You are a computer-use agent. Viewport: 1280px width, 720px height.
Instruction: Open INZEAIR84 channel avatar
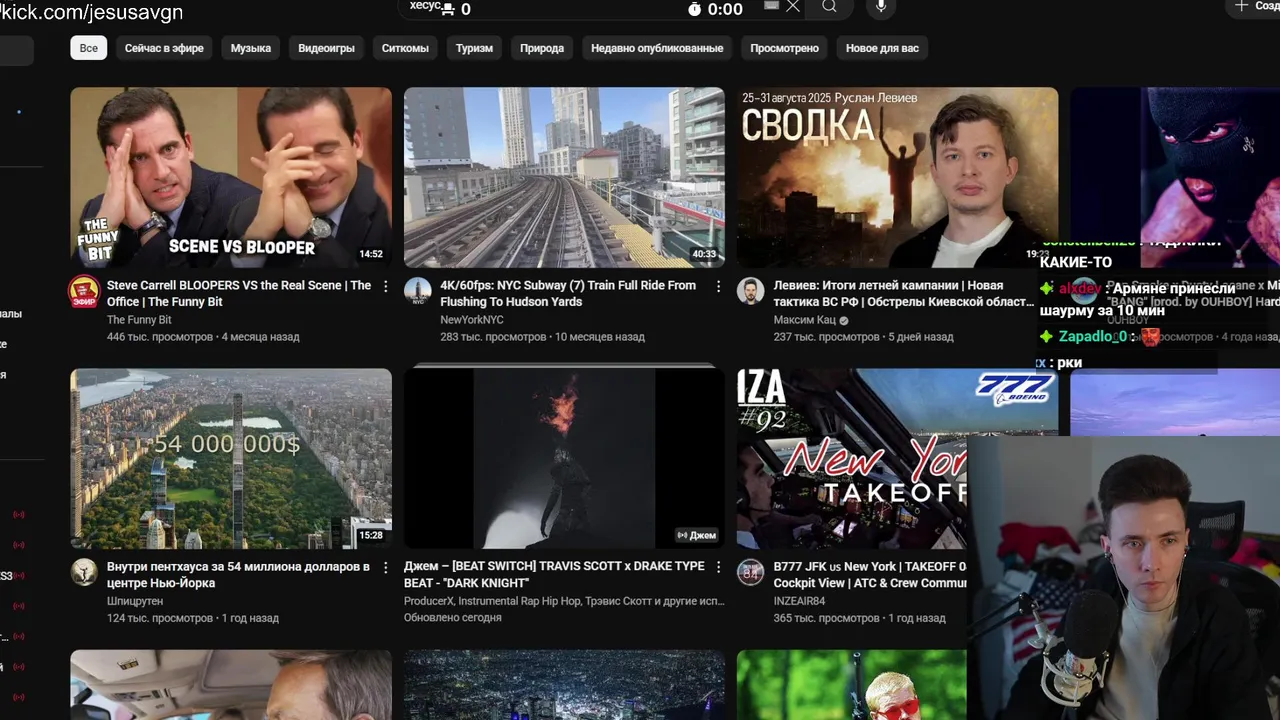pos(750,573)
